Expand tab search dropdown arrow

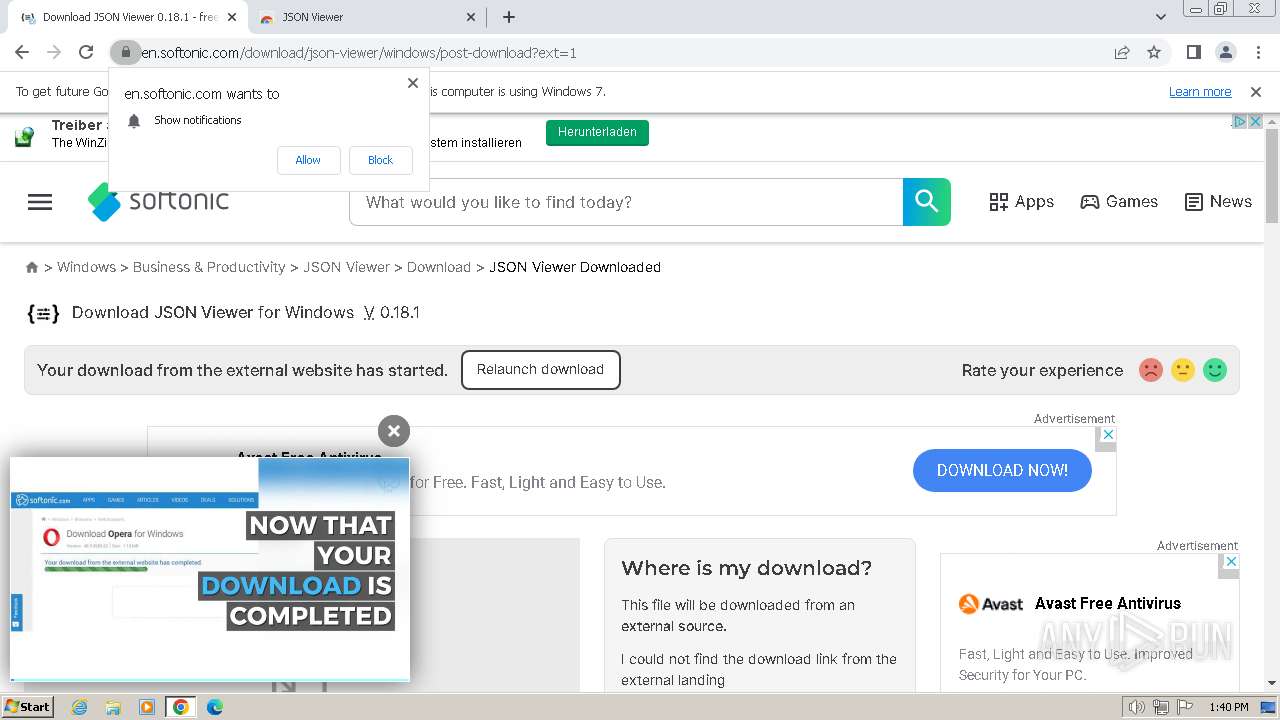[1161, 17]
